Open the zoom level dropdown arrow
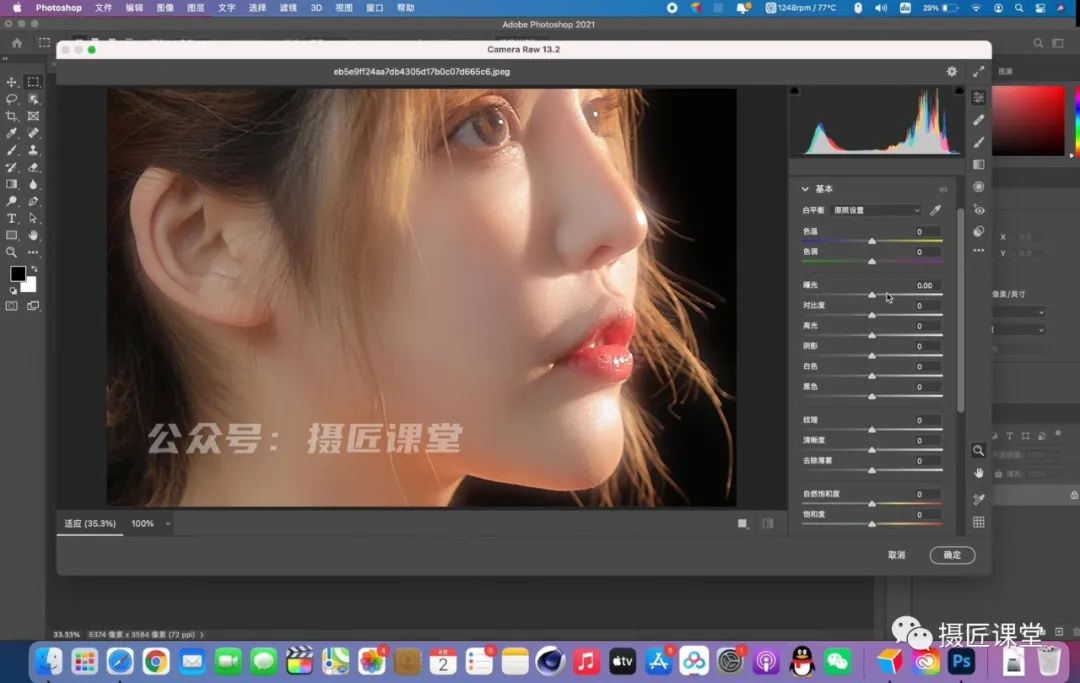Image resolution: width=1080 pixels, height=683 pixels. click(x=167, y=524)
